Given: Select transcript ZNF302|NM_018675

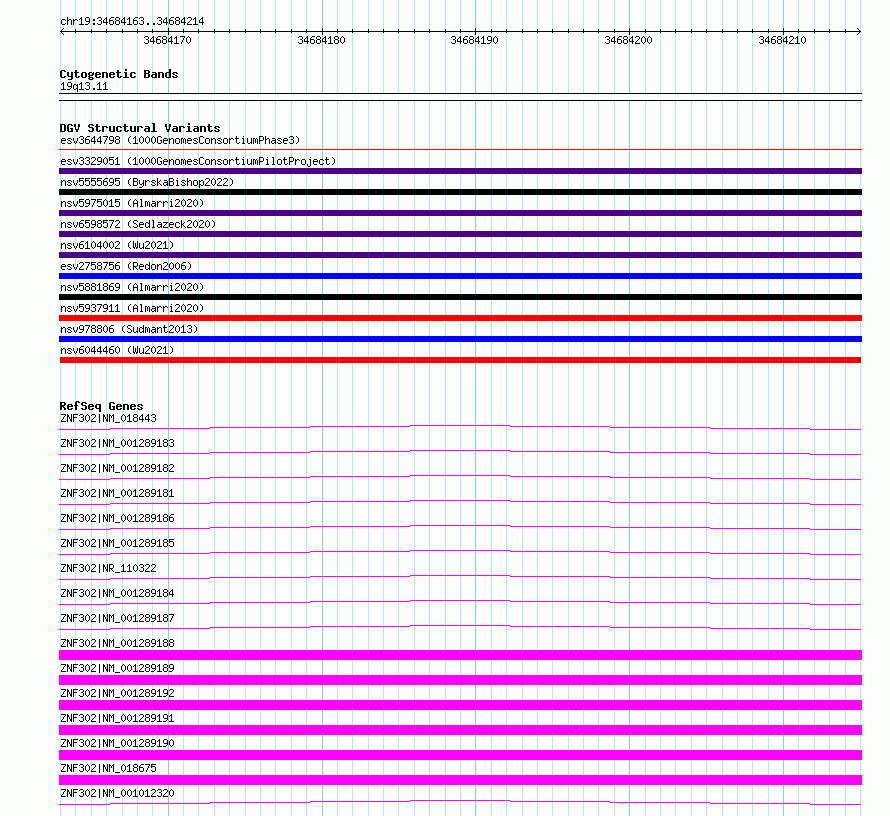Looking at the screenshot, I should tap(108, 768).
